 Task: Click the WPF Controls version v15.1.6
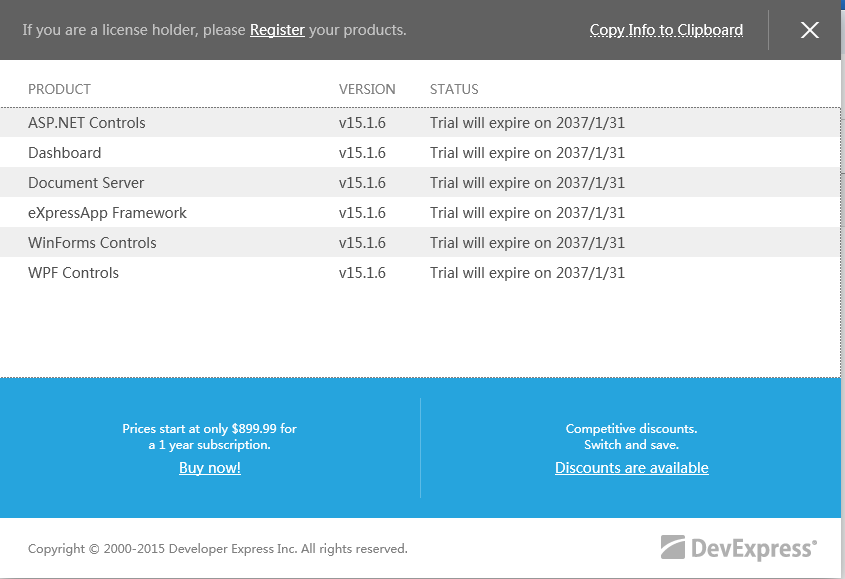pyautogui.click(x=362, y=273)
